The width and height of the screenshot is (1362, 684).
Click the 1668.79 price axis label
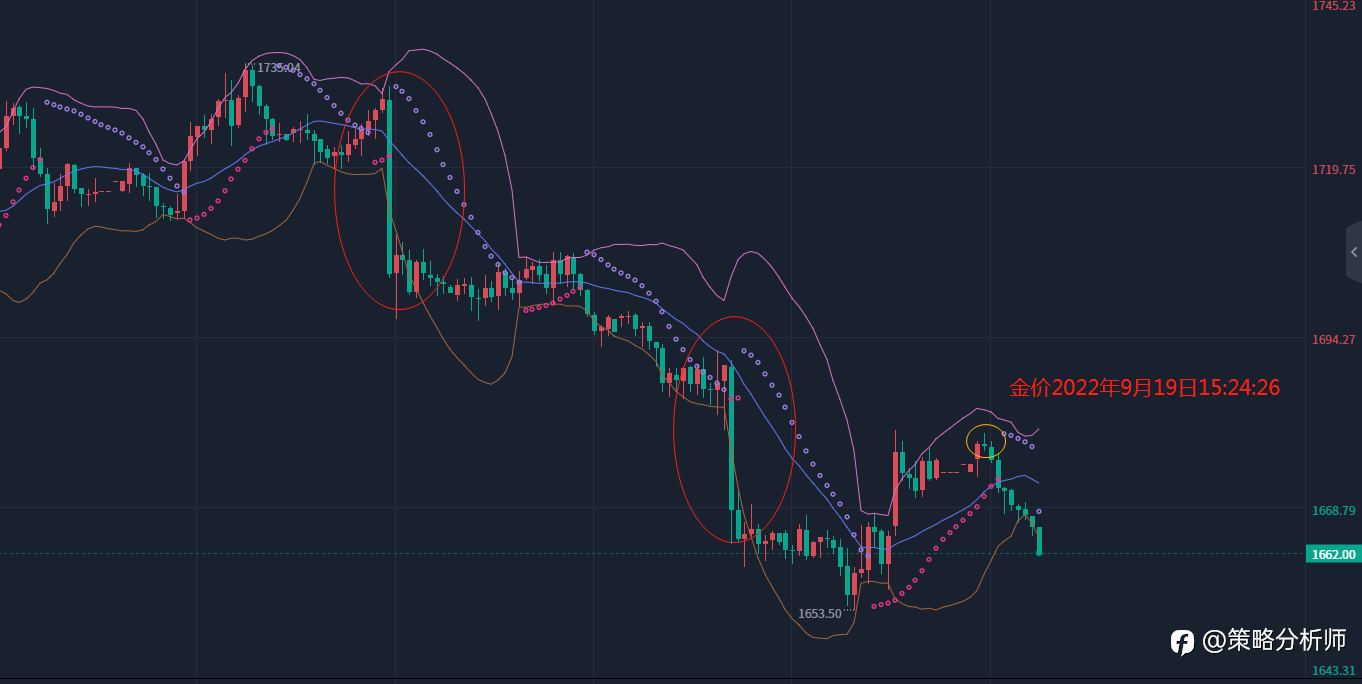1334,510
